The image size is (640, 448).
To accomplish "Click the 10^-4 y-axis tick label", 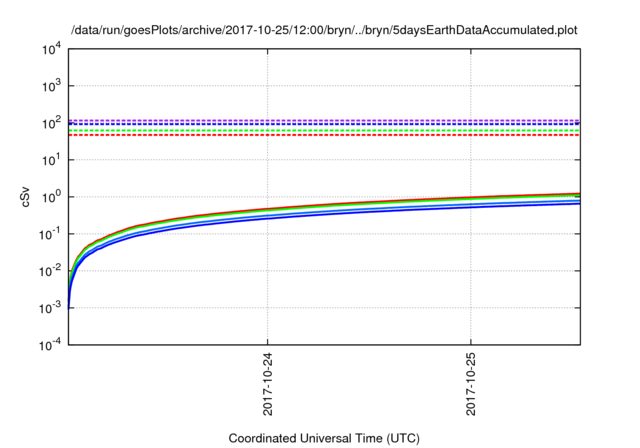I will click(50, 345).
